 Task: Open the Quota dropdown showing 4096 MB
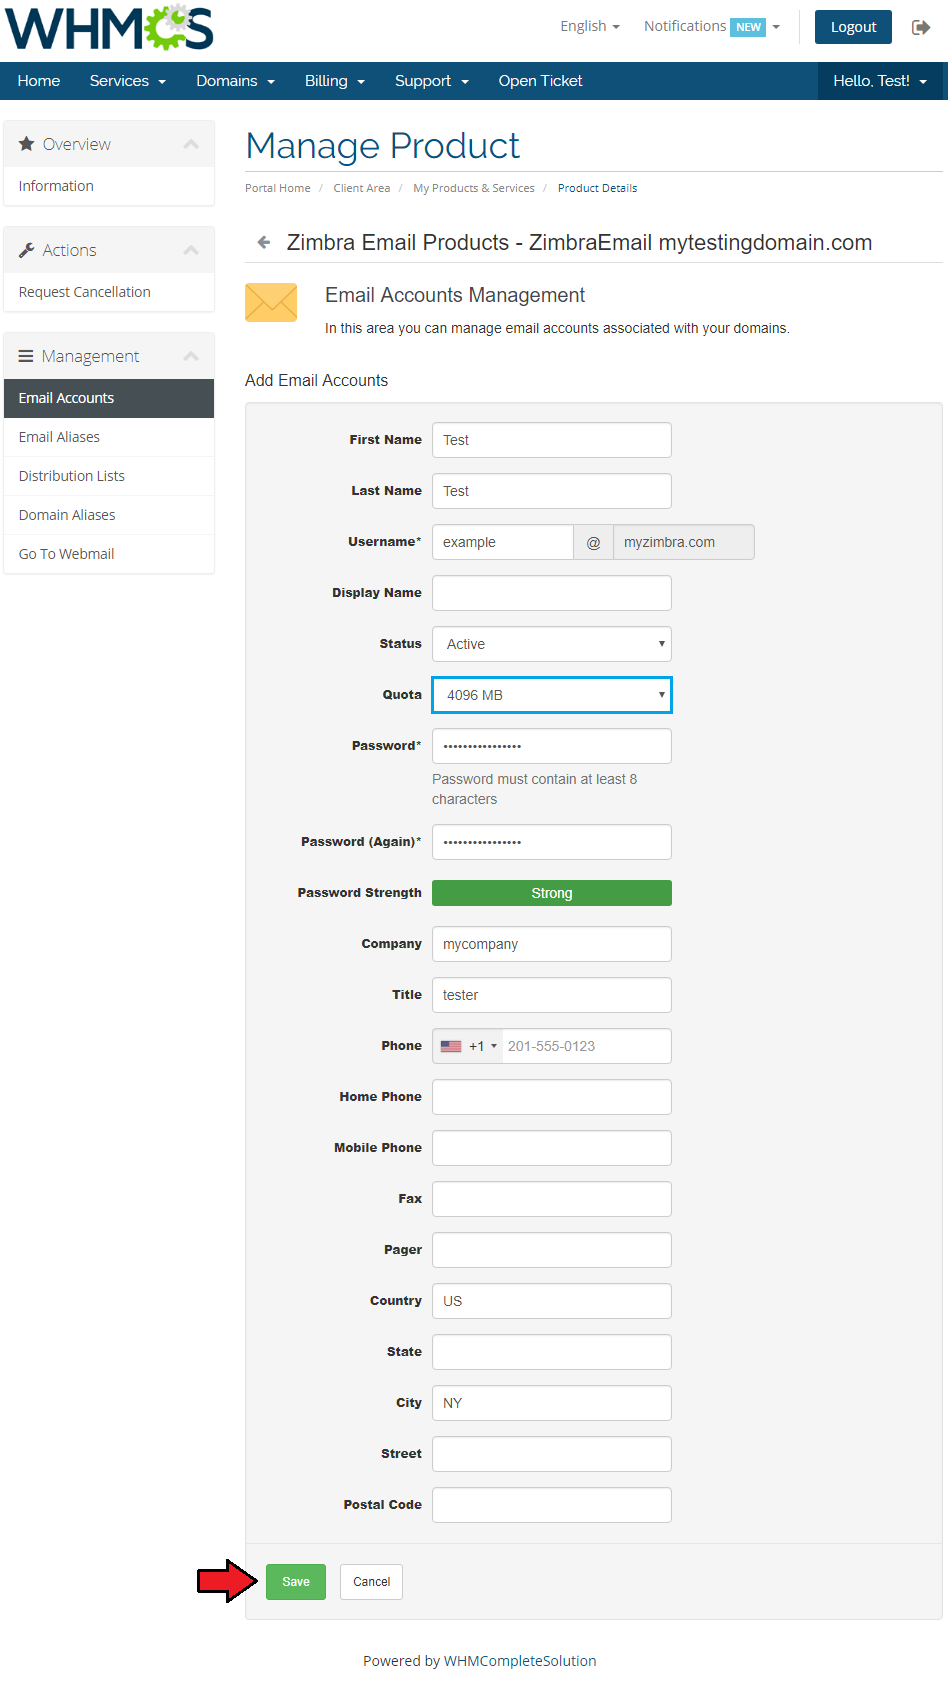click(x=552, y=695)
